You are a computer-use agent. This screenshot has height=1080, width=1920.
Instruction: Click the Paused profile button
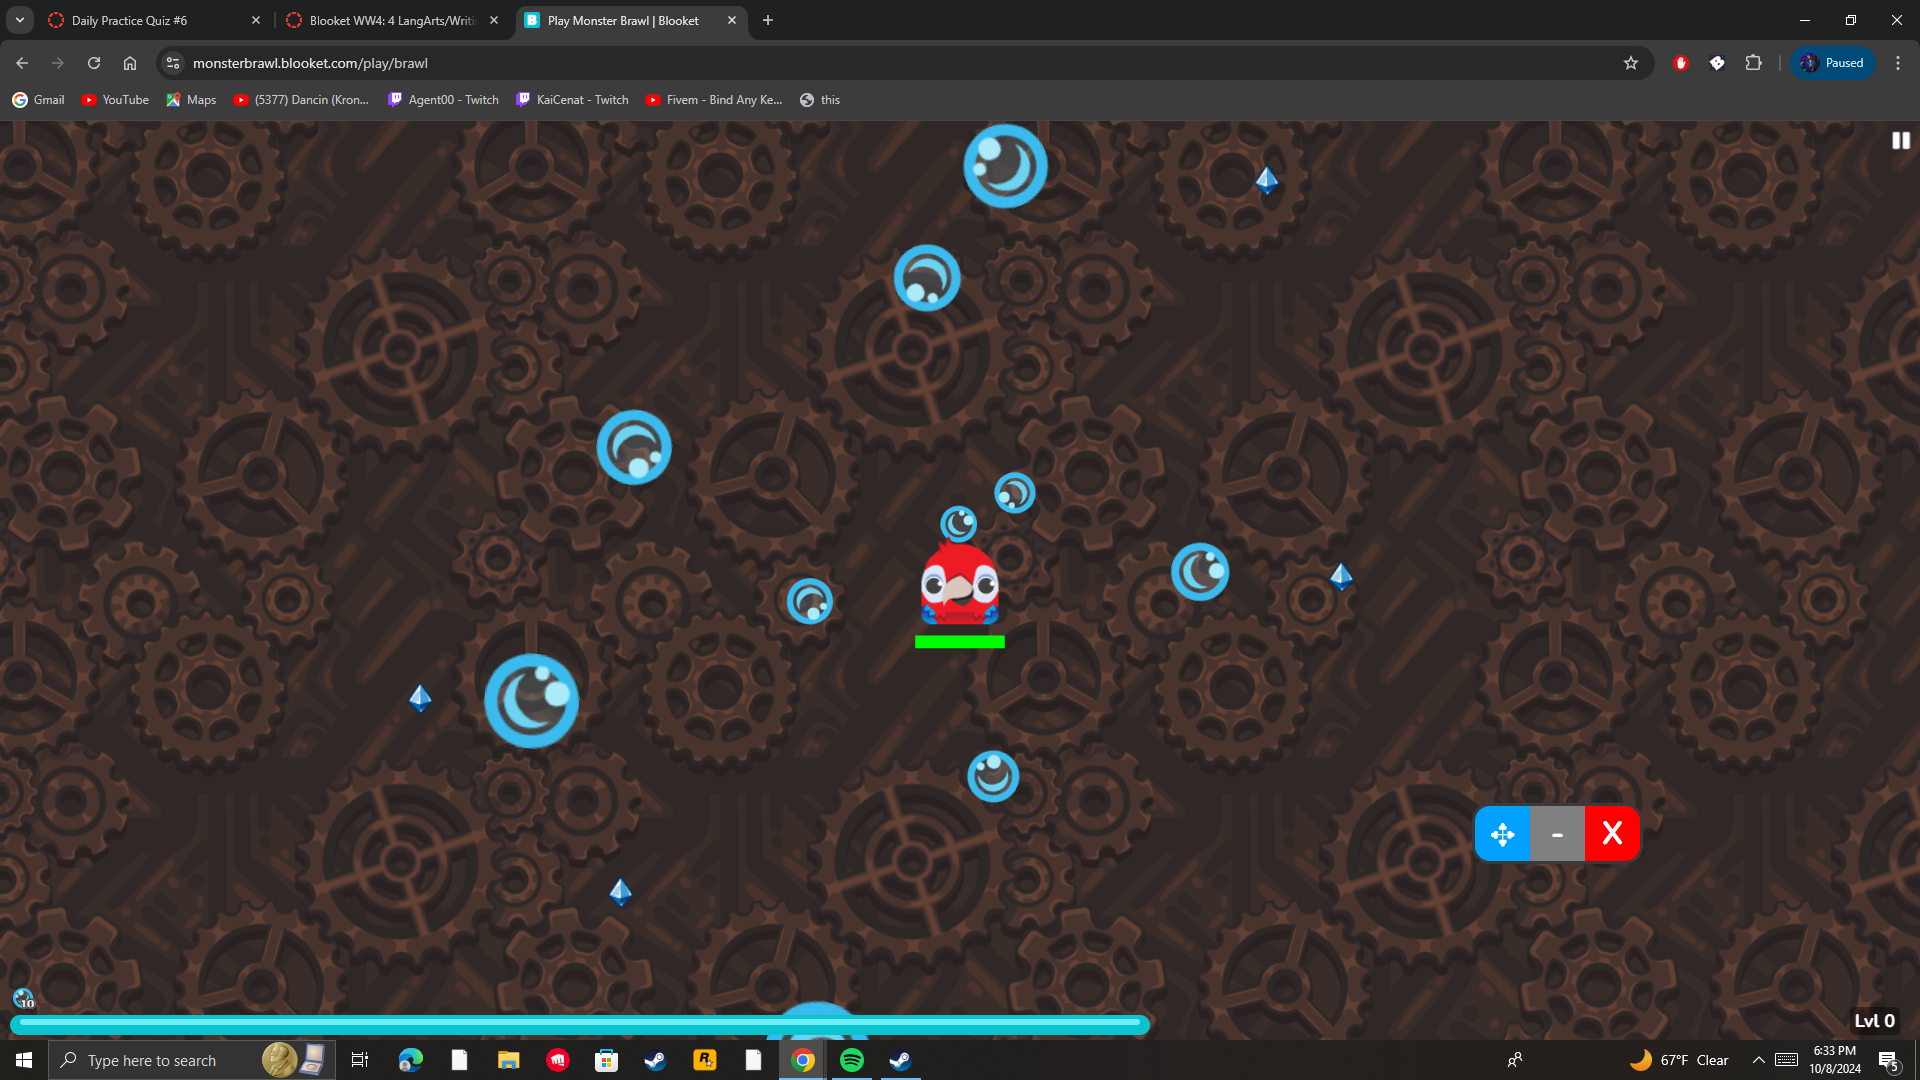pos(1833,63)
